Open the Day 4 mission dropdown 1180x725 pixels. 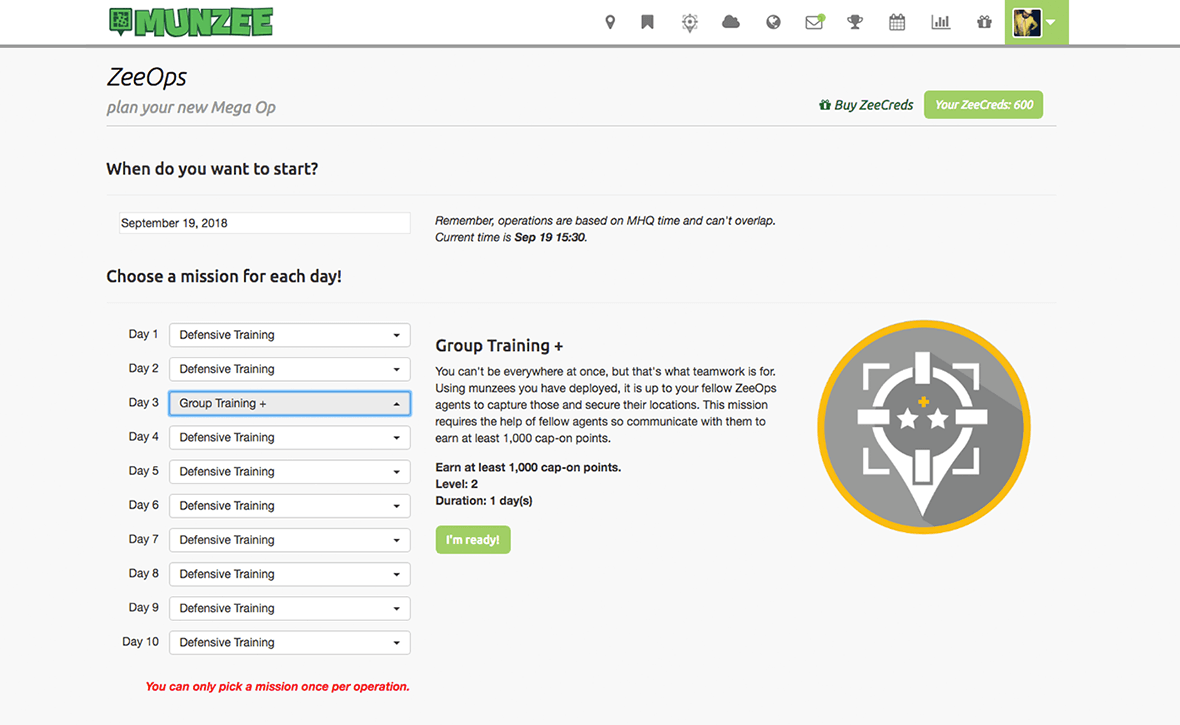pyautogui.click(x=290, y=437)
